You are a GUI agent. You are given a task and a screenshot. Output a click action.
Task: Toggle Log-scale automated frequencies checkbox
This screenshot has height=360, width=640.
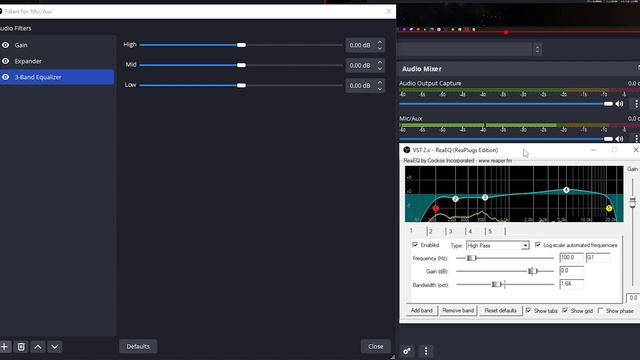coord(538,244)
